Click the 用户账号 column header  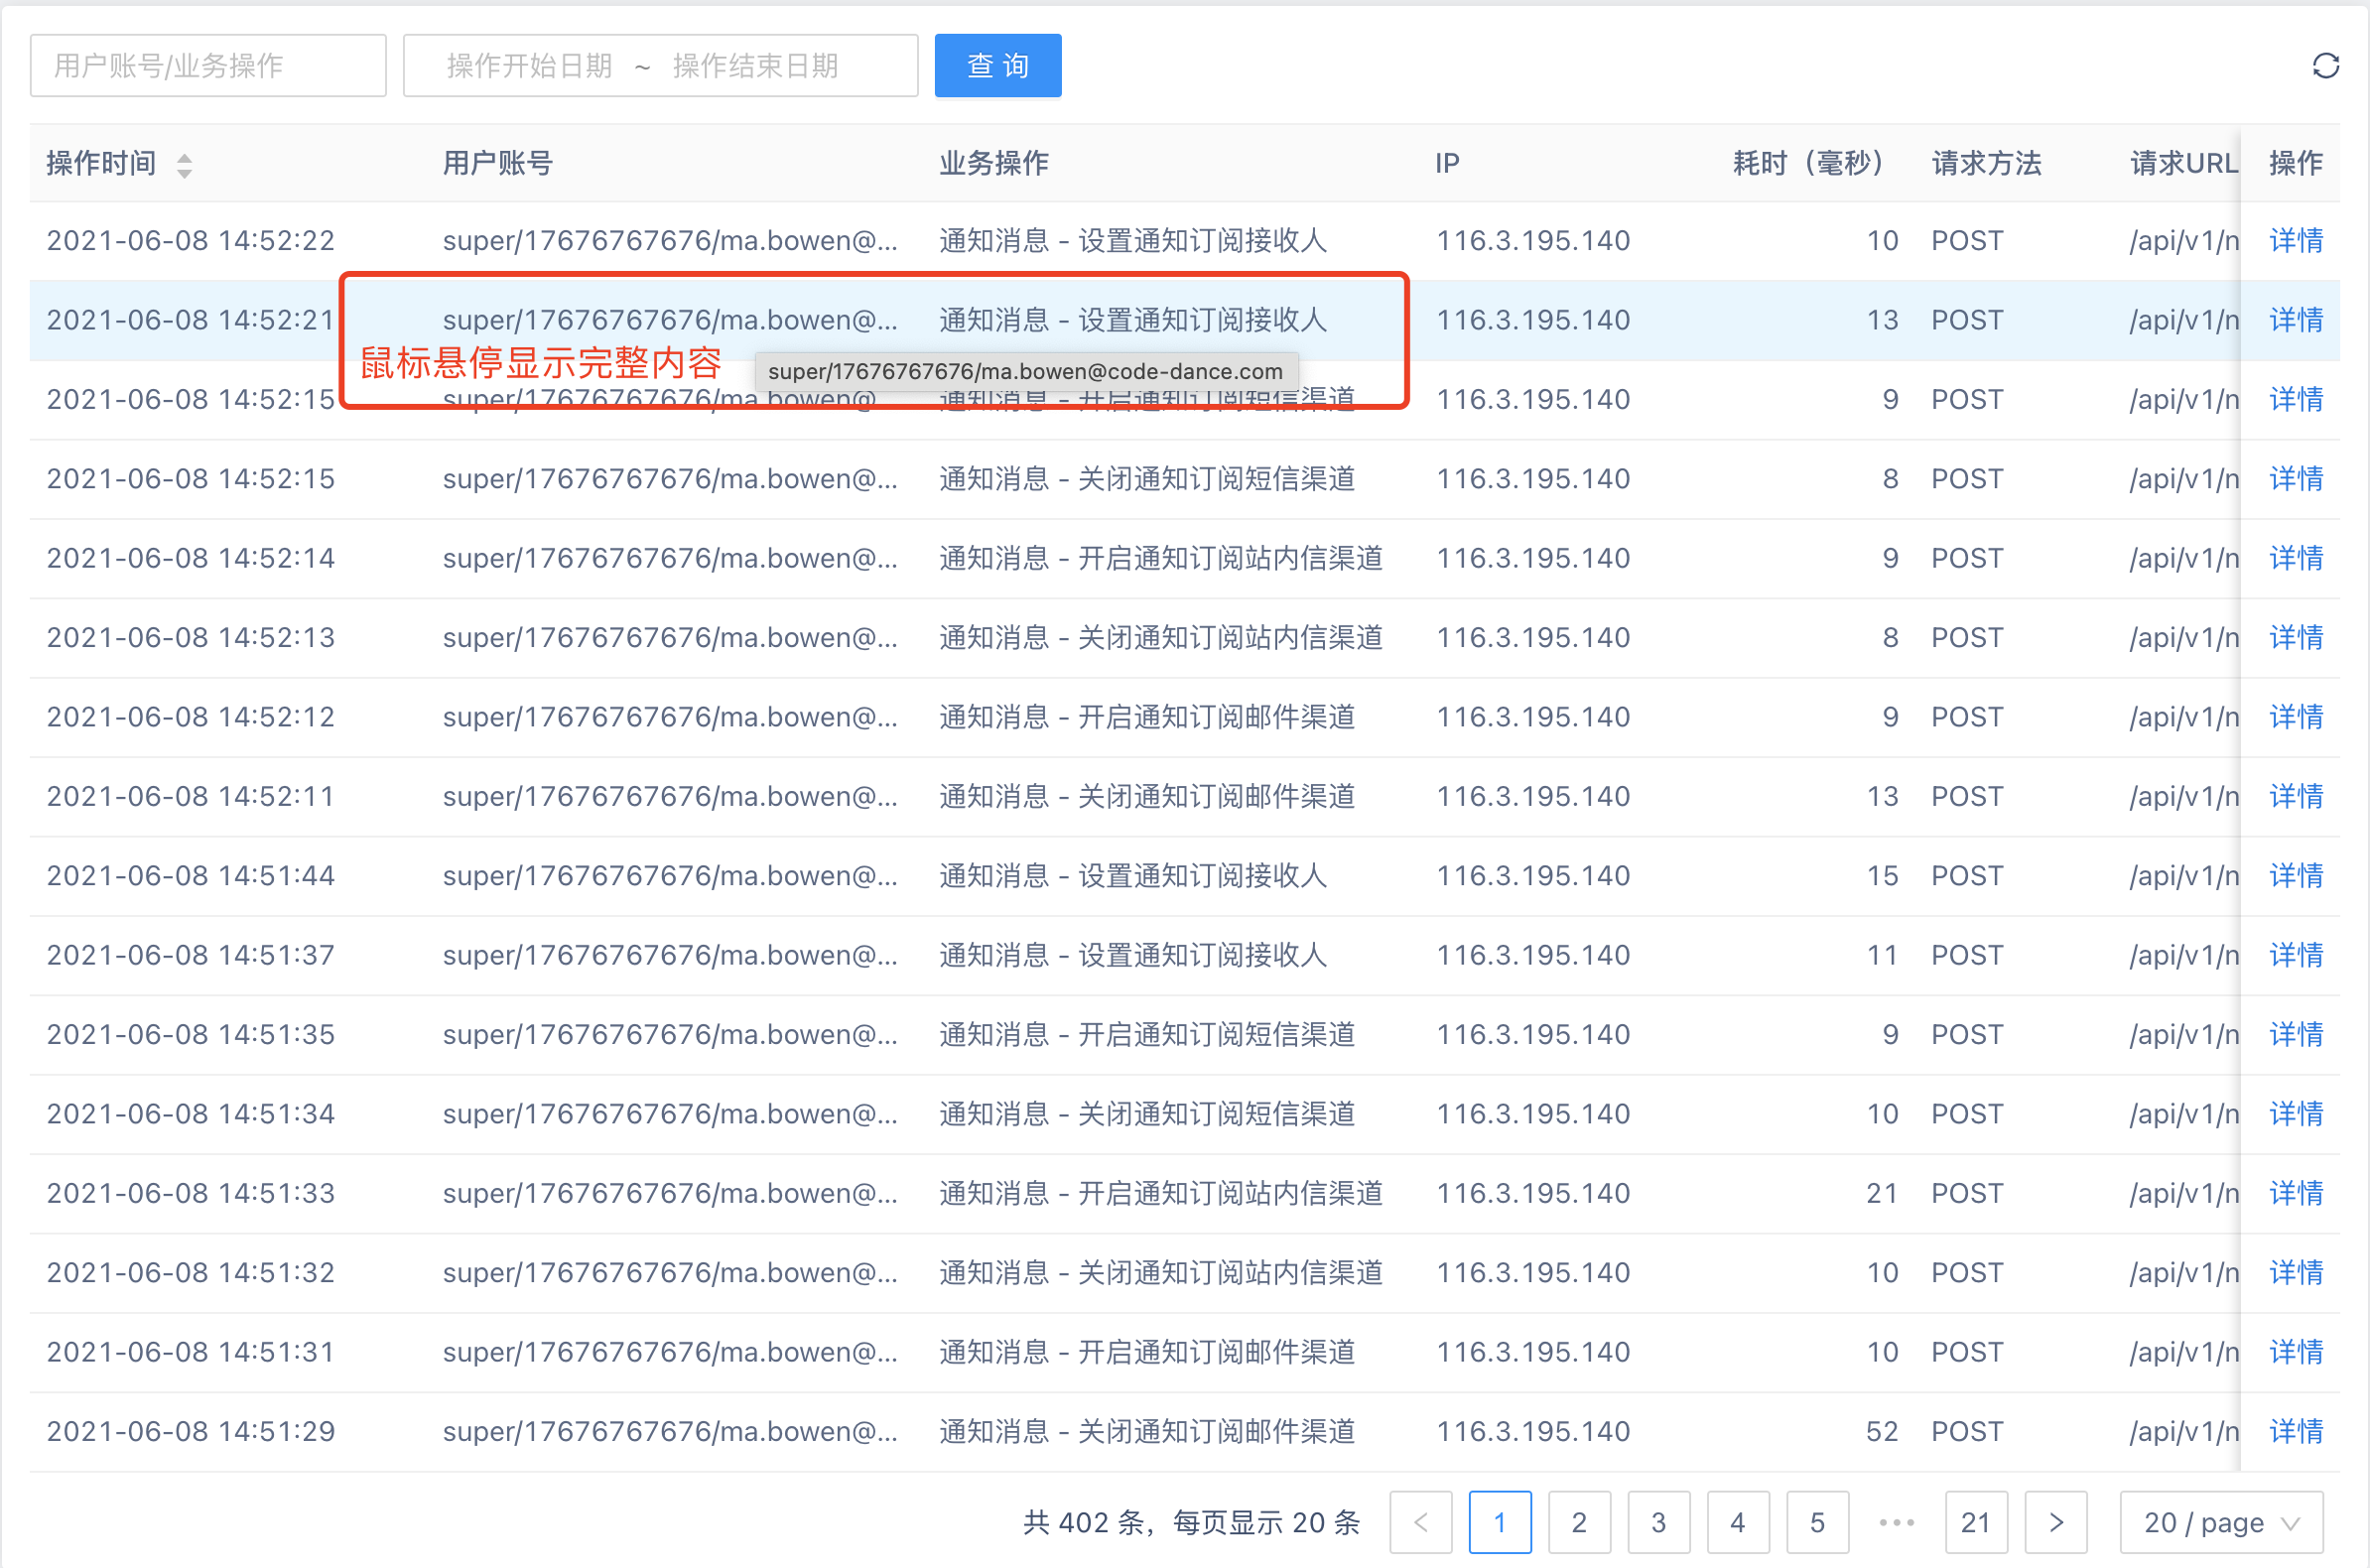coord(498,164)
